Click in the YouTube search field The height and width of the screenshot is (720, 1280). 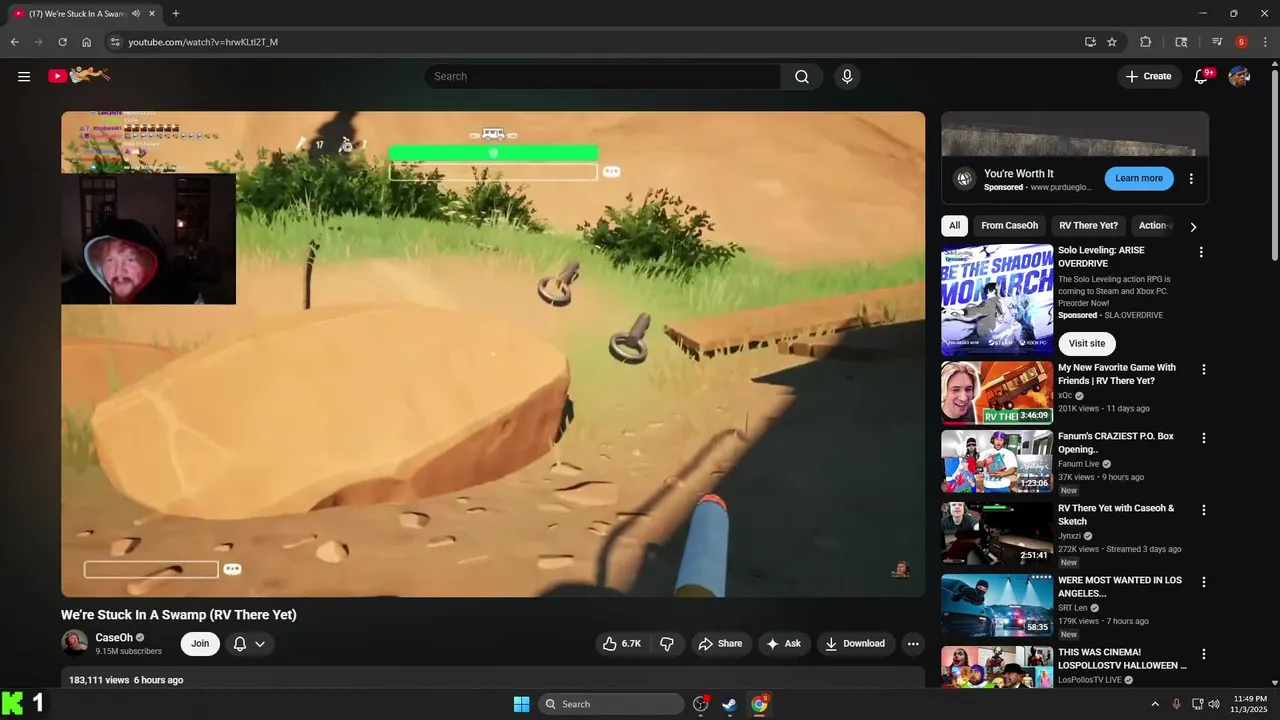coord(602,76)
